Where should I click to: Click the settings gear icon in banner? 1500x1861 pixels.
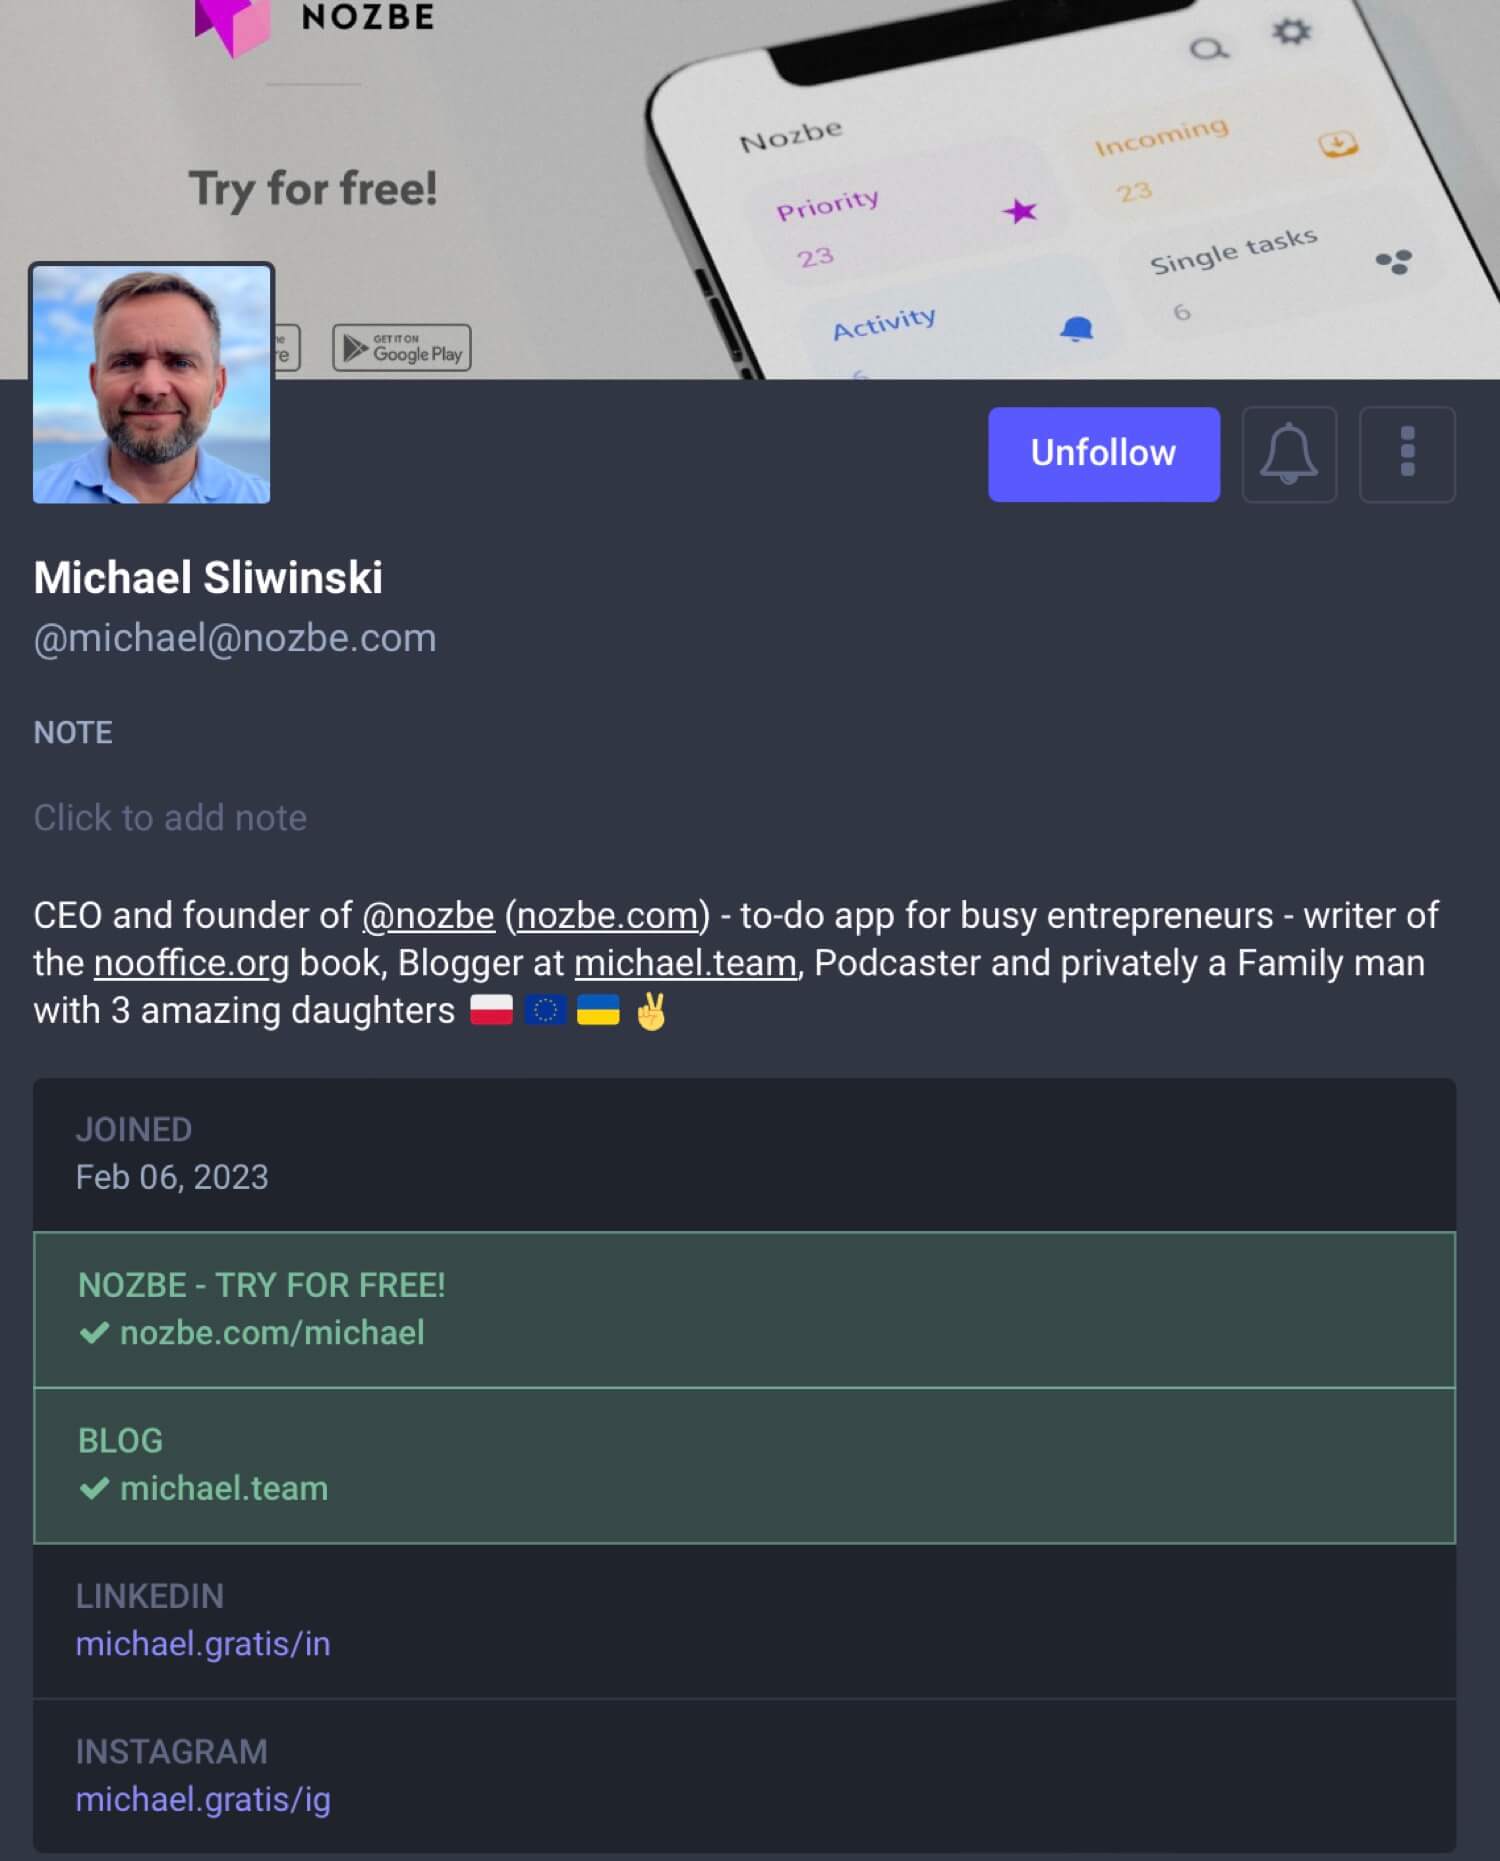point(1291,32)
